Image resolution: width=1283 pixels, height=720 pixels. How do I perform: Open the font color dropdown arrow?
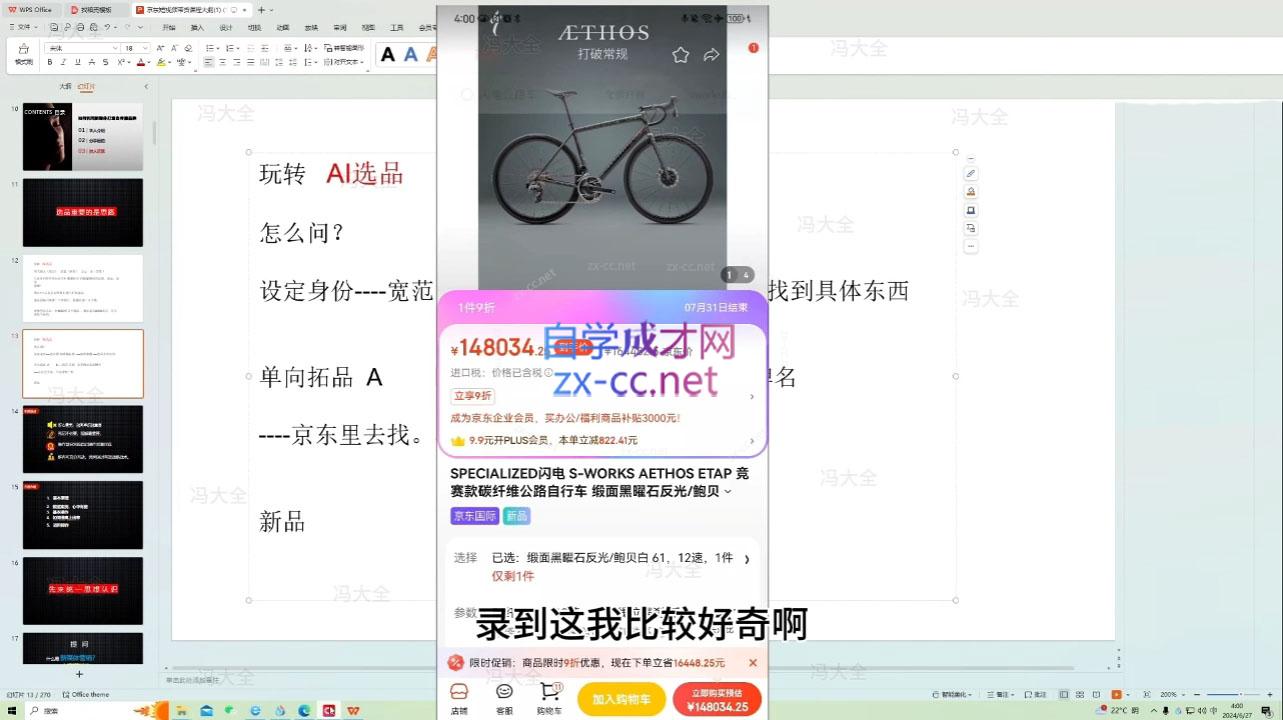click(149, 62)
